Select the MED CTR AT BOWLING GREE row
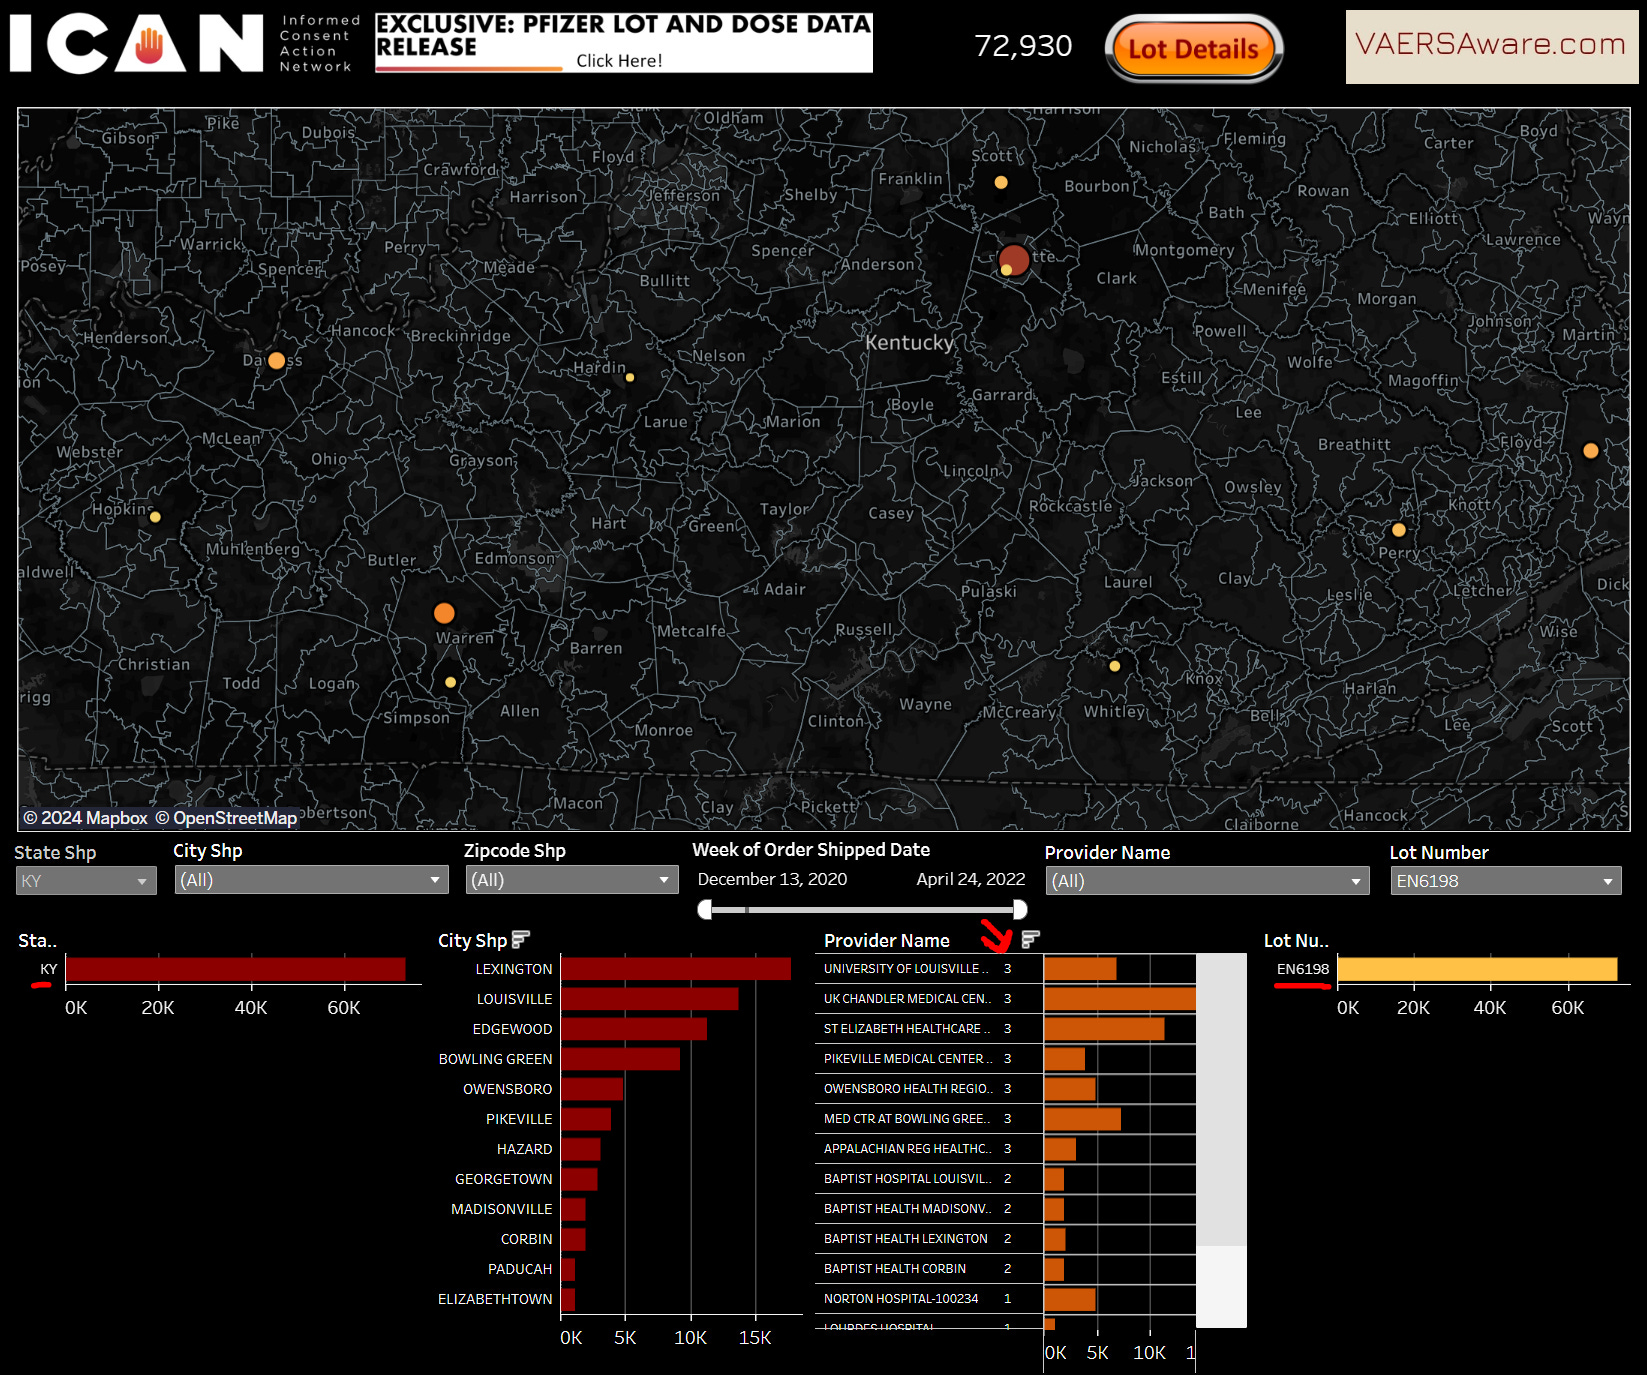 pos(1005,1119)
